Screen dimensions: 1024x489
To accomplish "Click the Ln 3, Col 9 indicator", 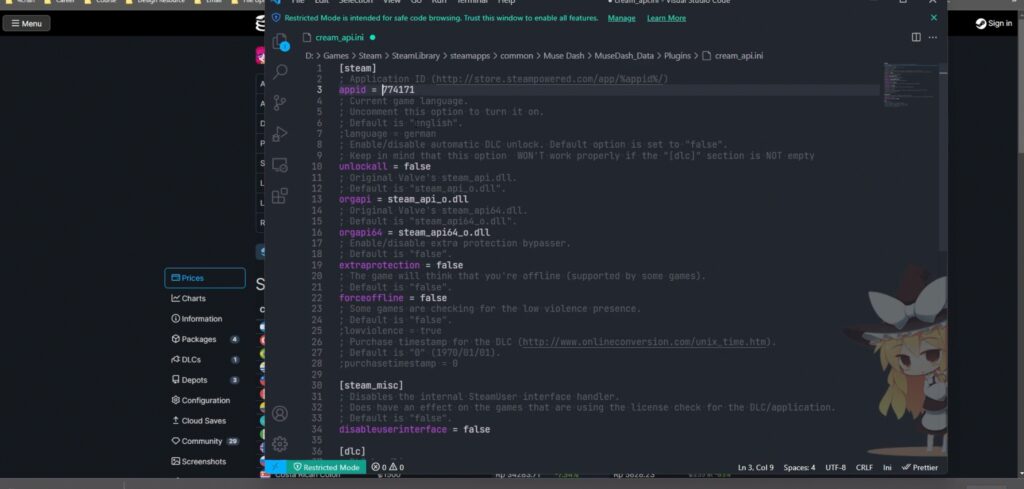I will coord(756,467).
